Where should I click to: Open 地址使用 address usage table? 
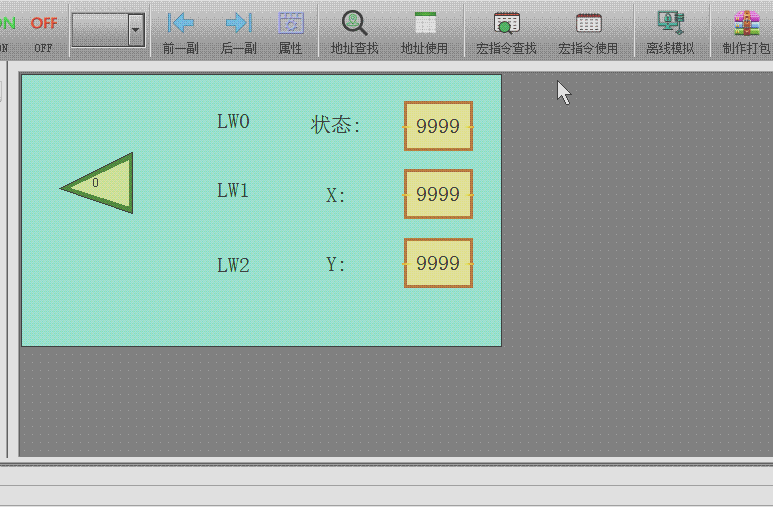coord(425,24)
